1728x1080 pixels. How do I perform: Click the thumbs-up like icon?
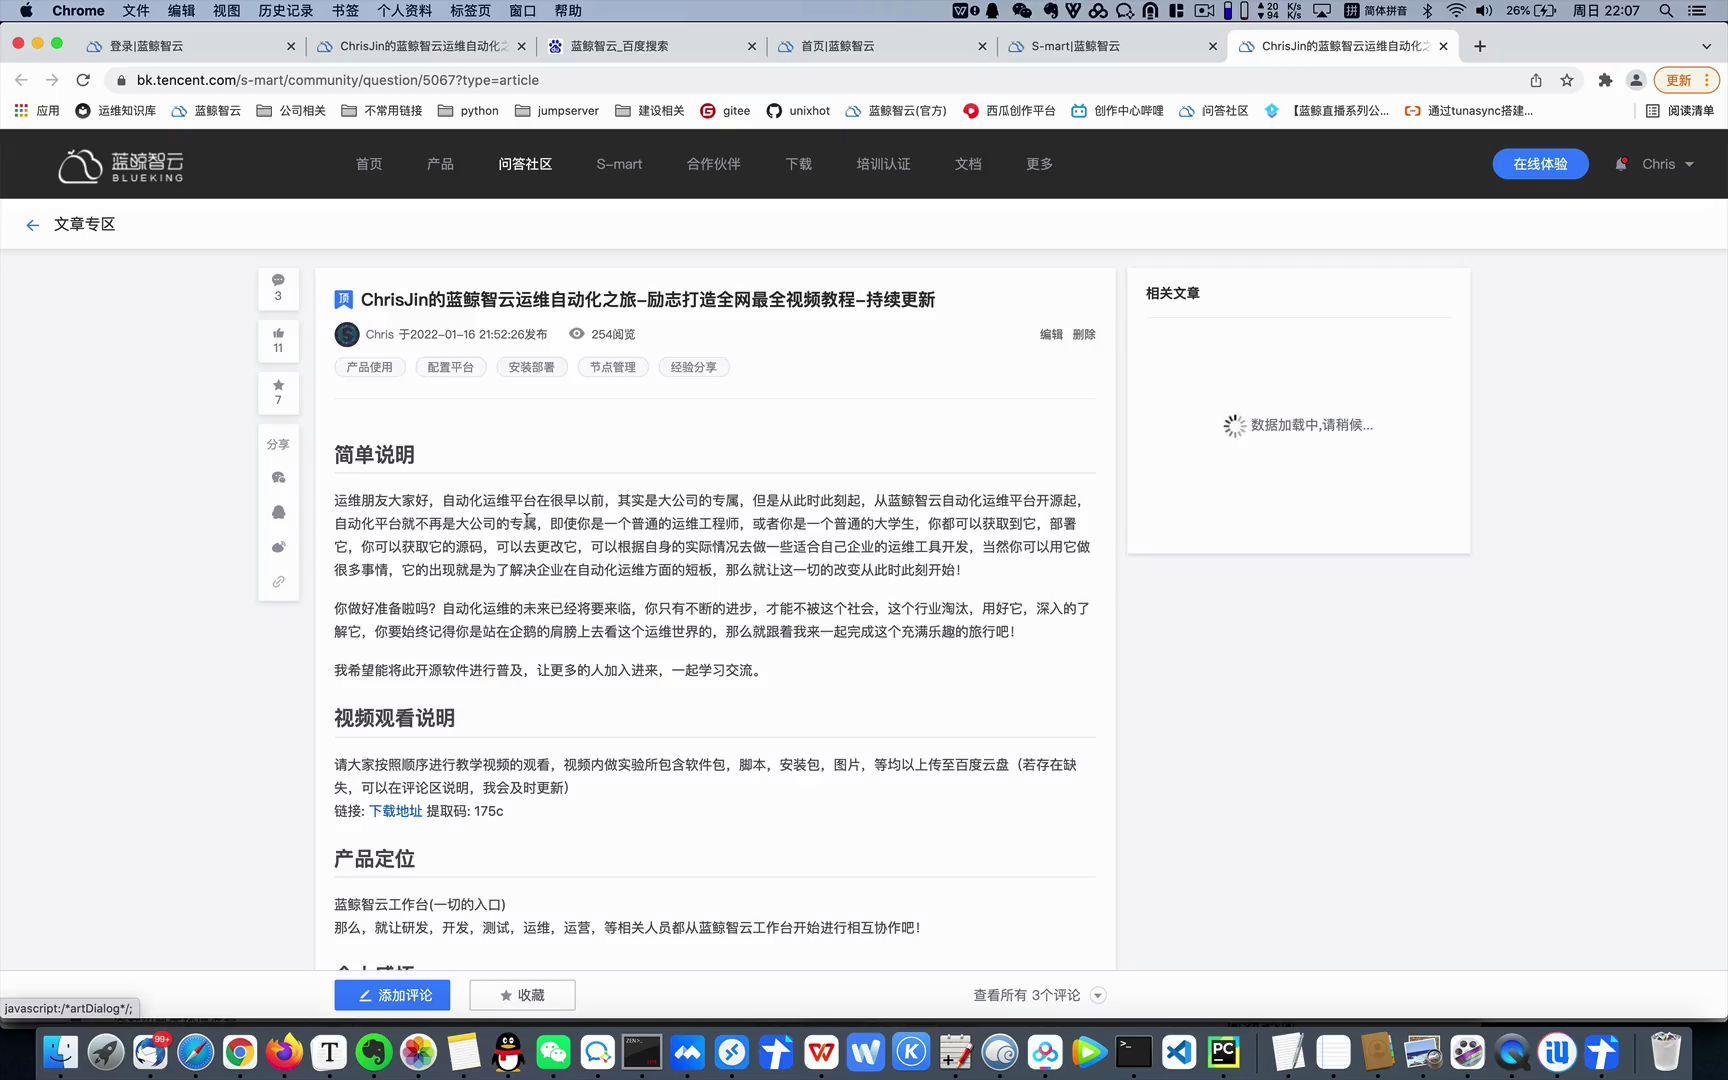278,333
